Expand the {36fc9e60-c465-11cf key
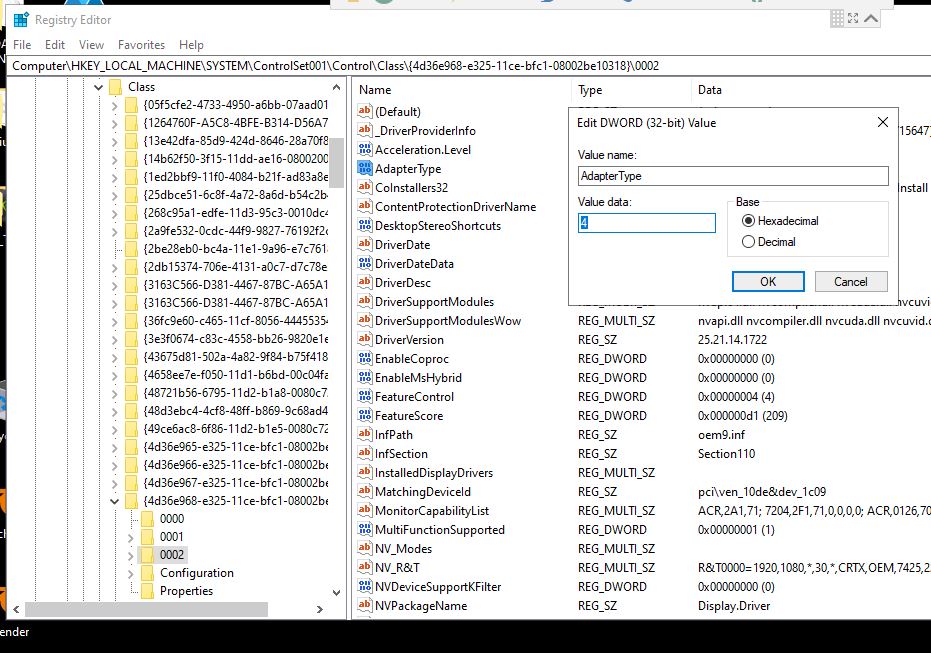Image resolution: width=931 pixels, height=653 pixels. (x=115, y=321)
